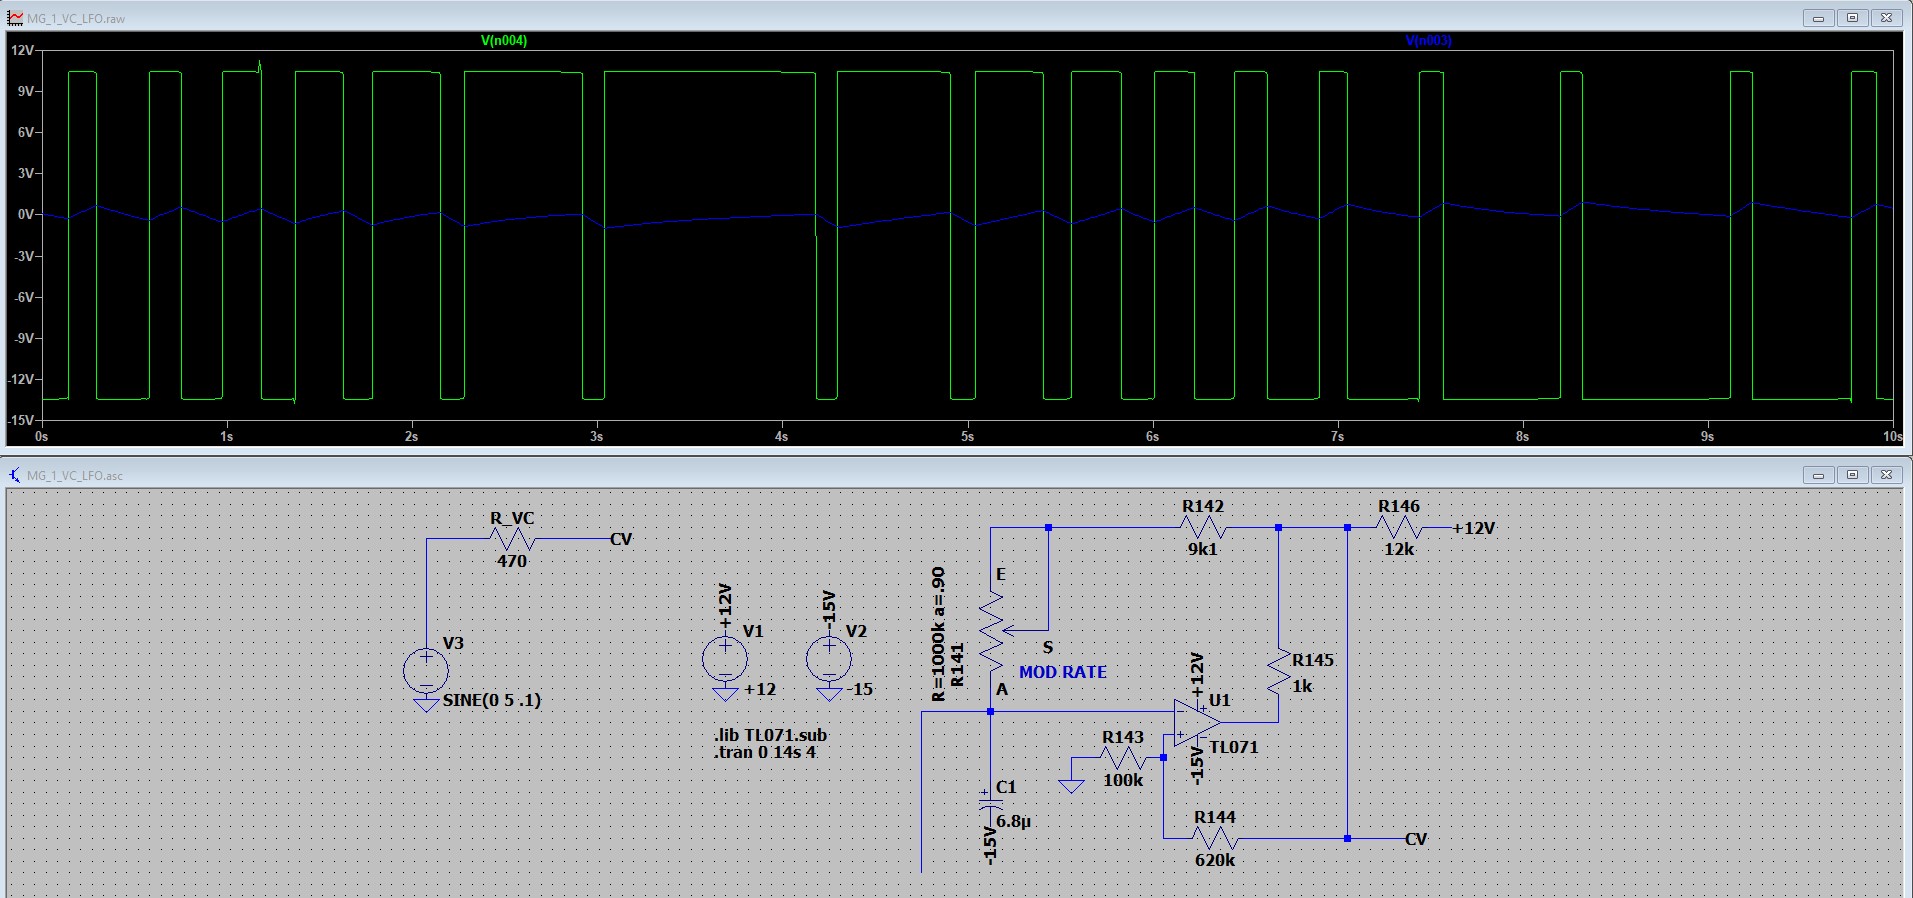
Task: Select the V1 voltage source symbol
Action: pyautogui.click(x=725, y=660)
